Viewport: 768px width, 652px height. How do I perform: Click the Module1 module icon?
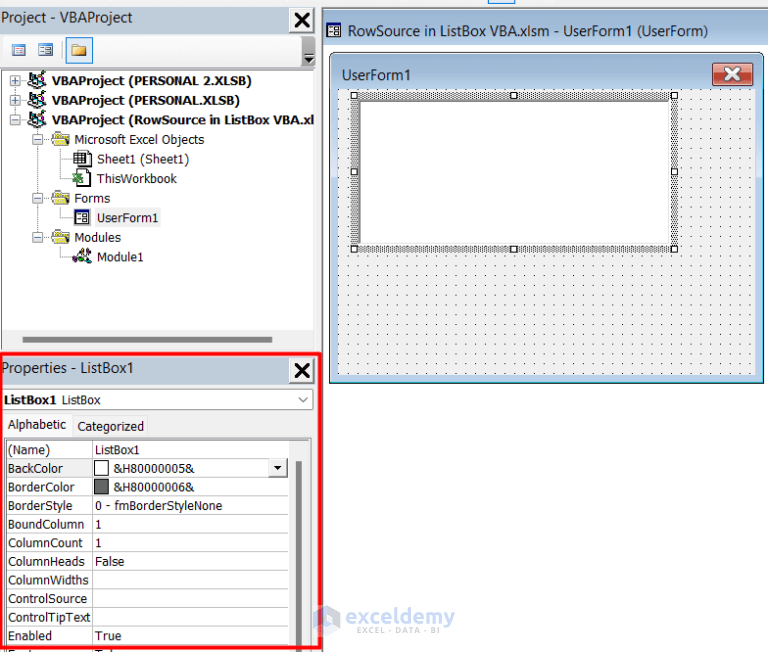pyautogui.click(x=82, y=256)
